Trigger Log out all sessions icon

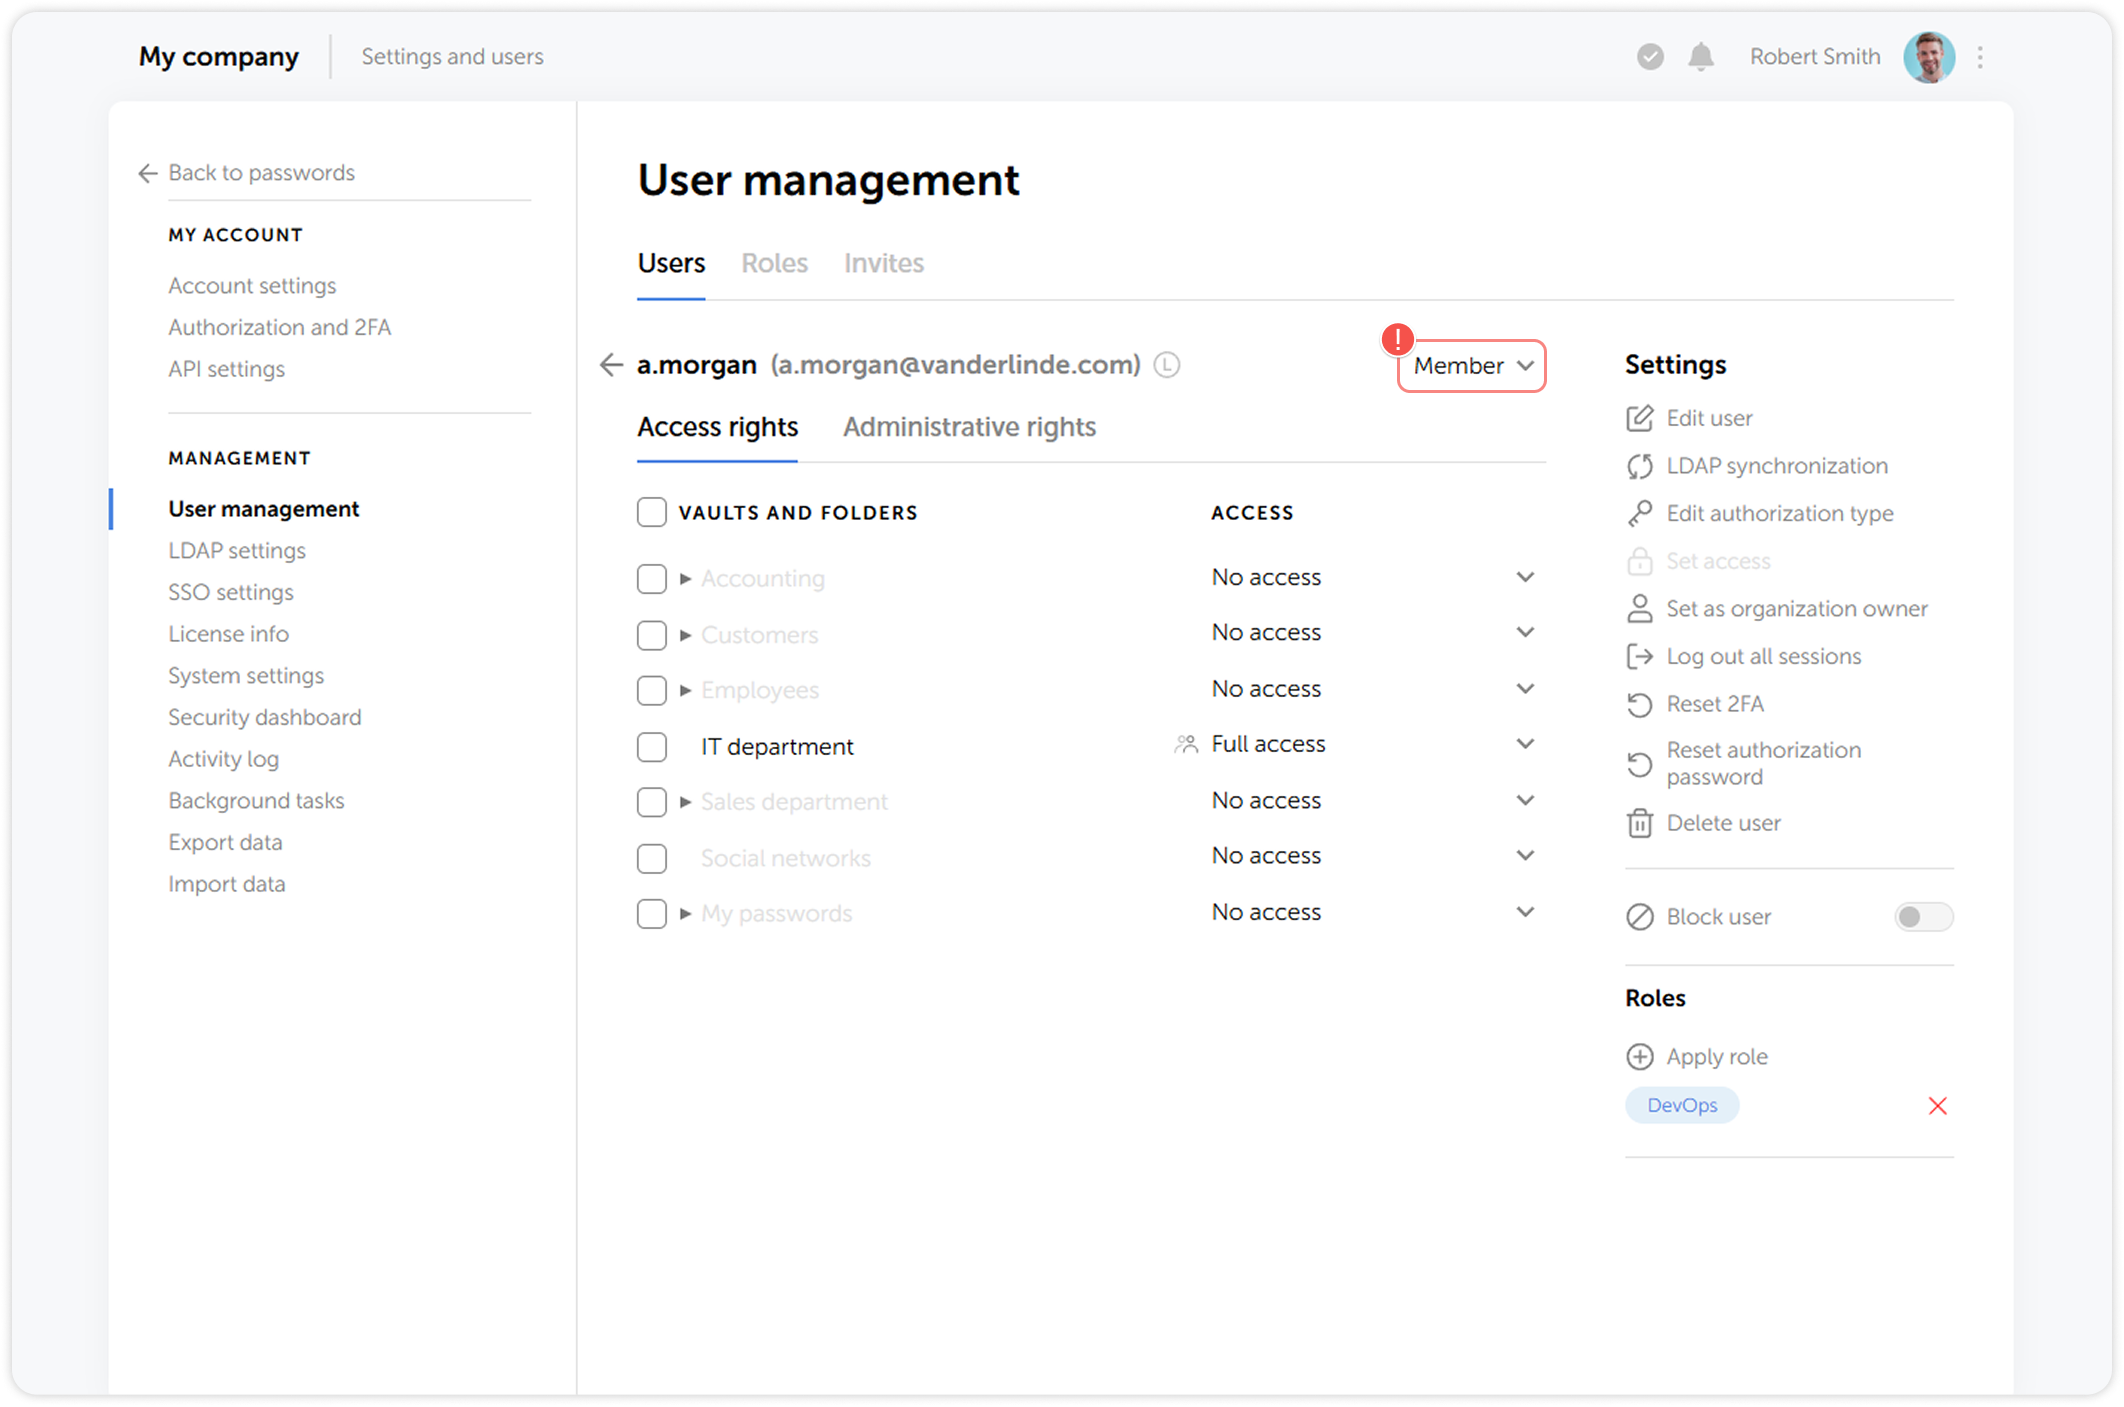[x=1640, y=656]
